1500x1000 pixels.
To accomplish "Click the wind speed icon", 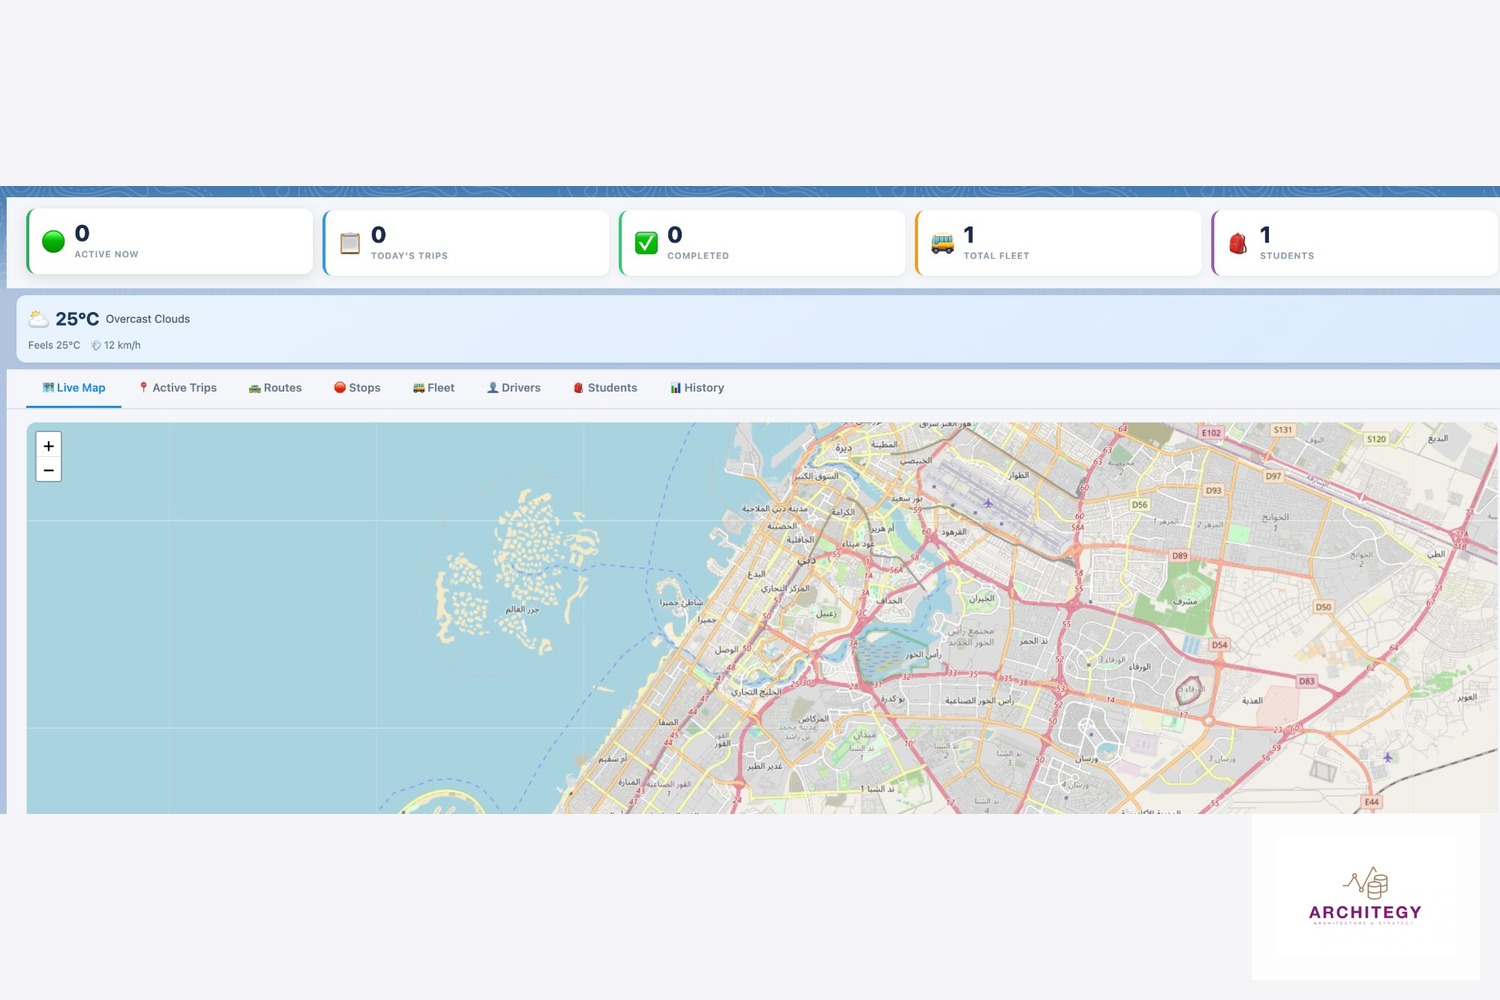I will pos(96,346).
